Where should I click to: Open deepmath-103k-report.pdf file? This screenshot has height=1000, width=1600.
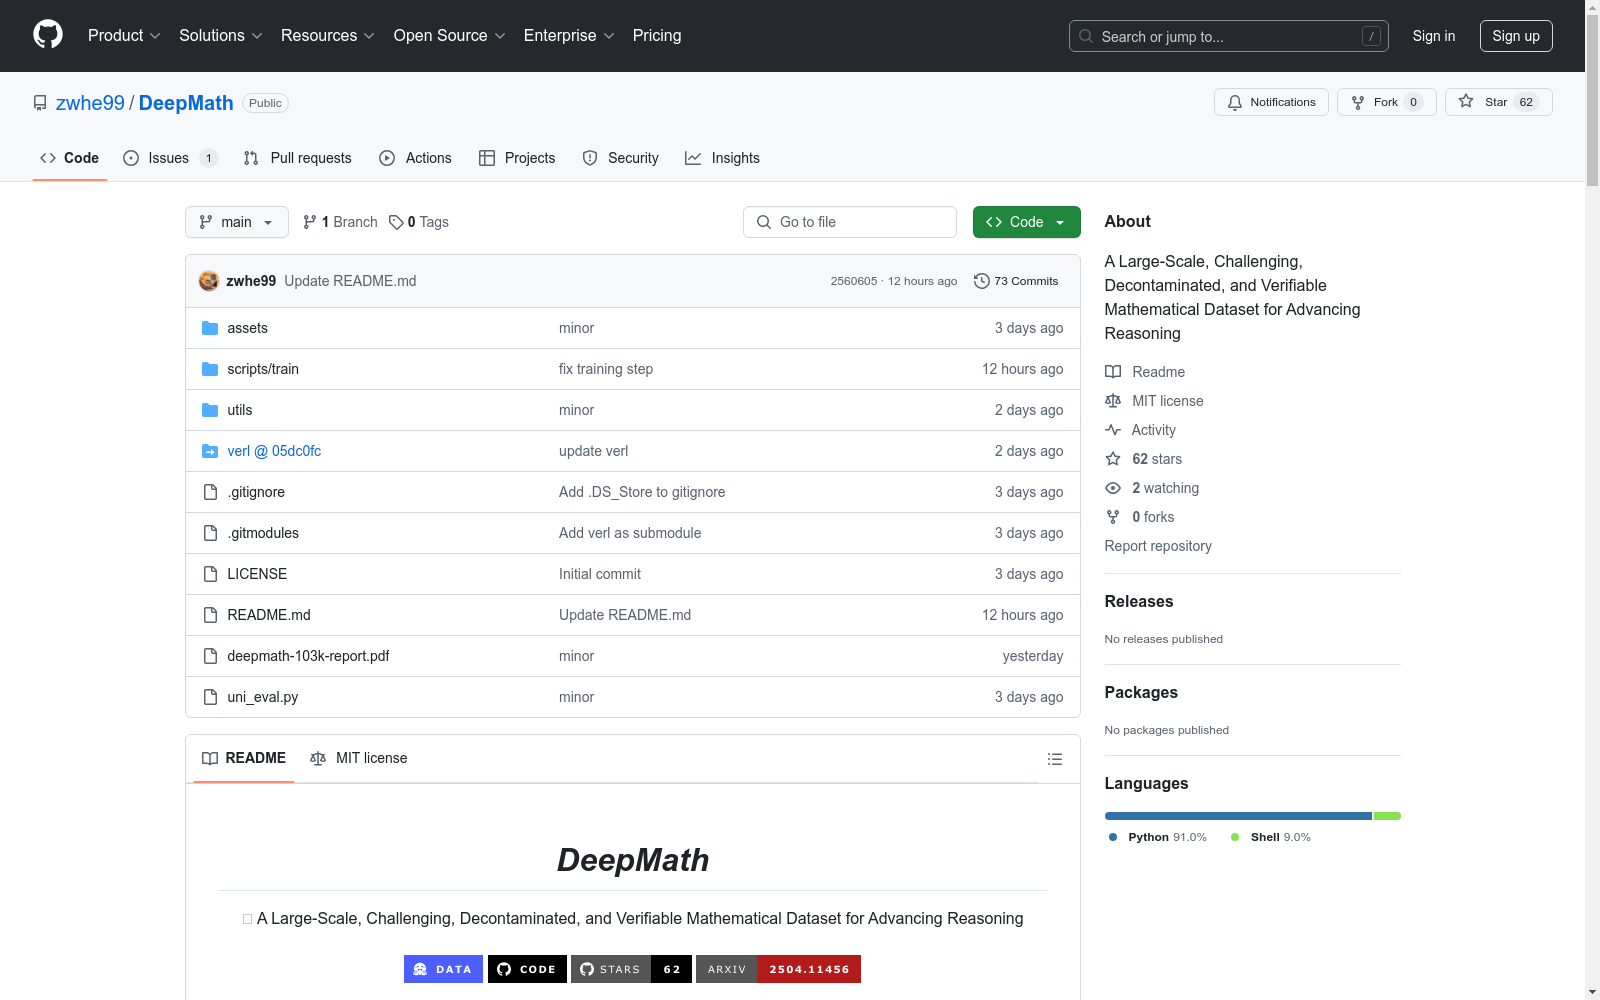point(308,656)
